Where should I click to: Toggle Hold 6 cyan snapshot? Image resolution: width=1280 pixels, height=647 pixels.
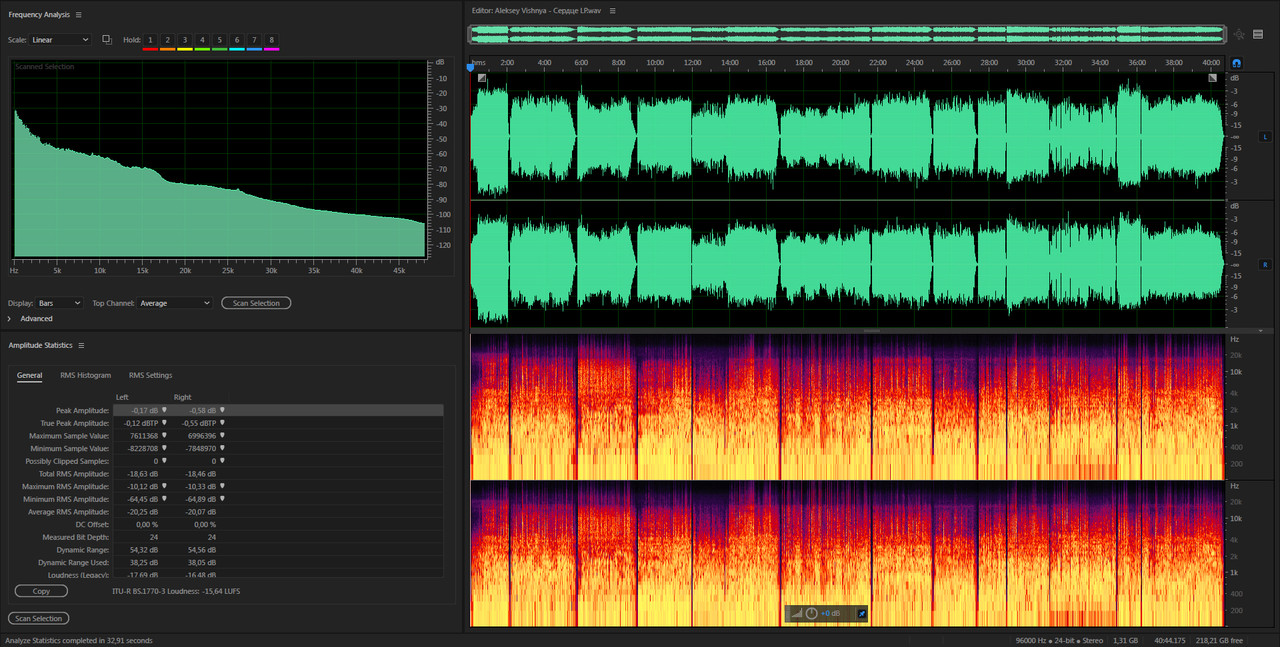click(x=237, y=40)
